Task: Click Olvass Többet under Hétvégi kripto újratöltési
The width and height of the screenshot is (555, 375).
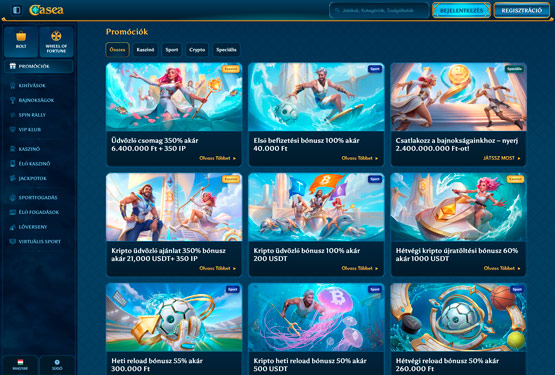Action: [x=502, y=268]
